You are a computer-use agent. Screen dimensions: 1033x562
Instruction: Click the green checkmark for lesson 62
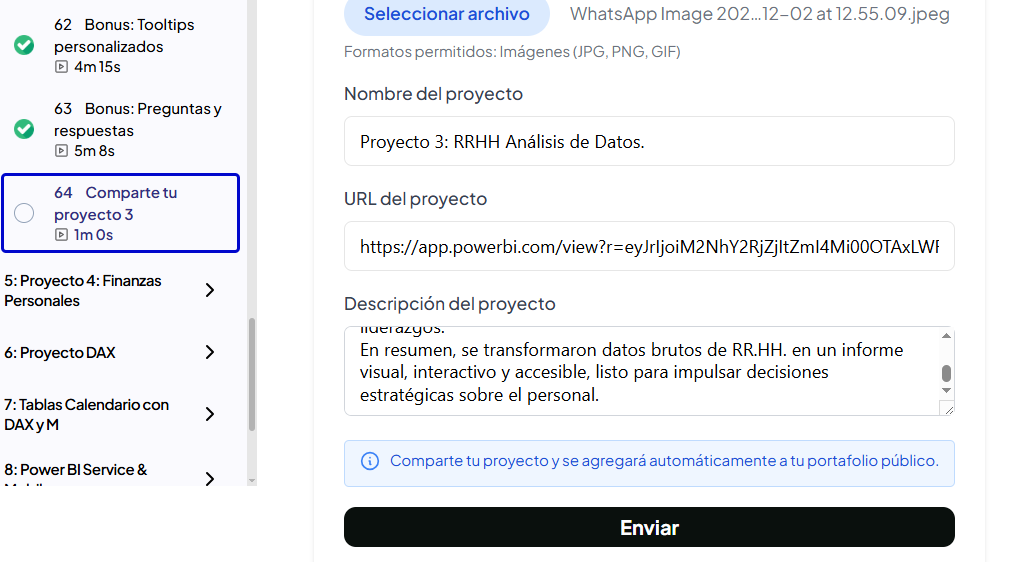coord(24,45)
